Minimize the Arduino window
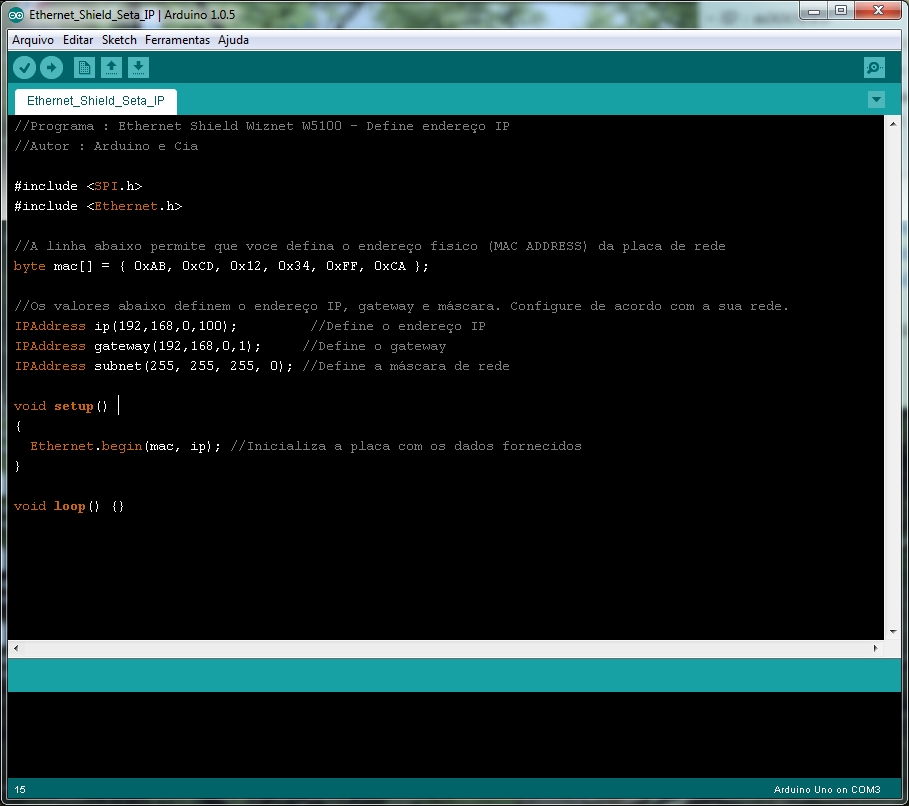 tap(814, 11)
